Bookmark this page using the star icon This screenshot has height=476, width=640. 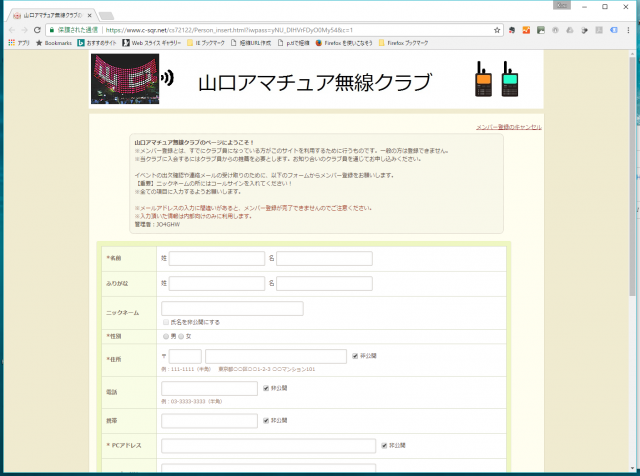(x=497, y=30)
